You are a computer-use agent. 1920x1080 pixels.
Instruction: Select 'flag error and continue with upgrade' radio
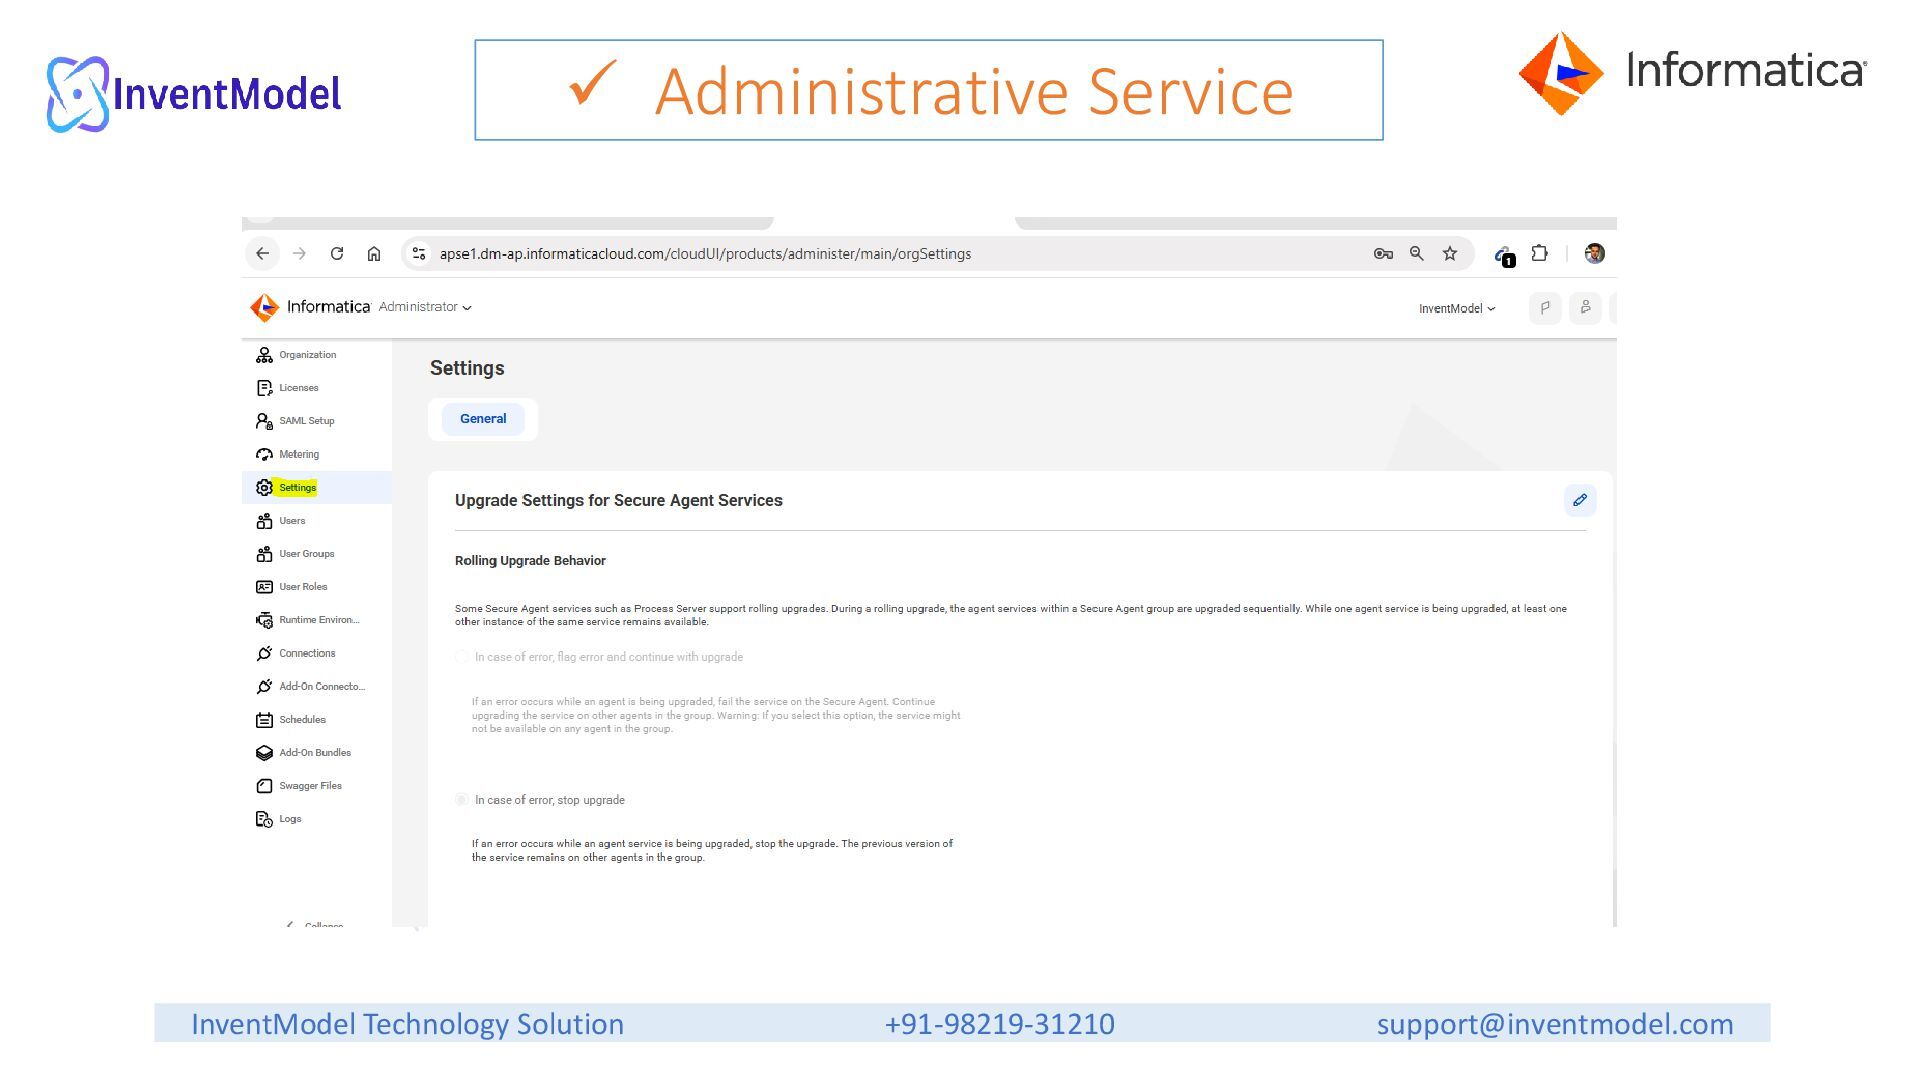click(462, 657)
